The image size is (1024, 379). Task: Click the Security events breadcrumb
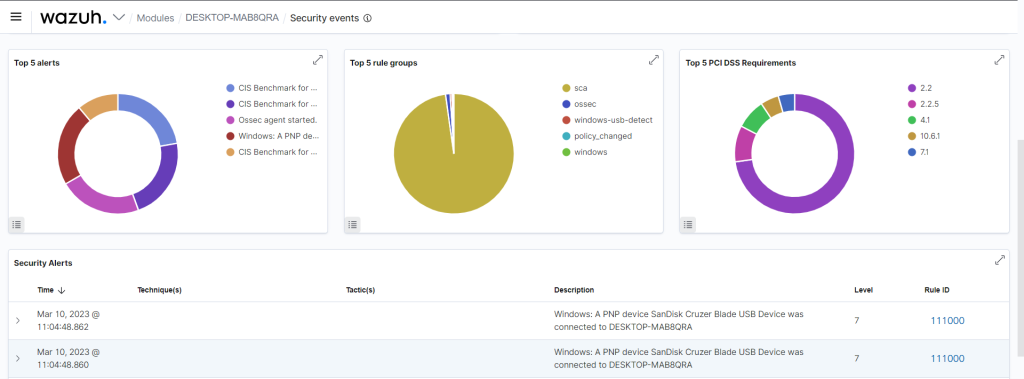[x=324, y=18]
